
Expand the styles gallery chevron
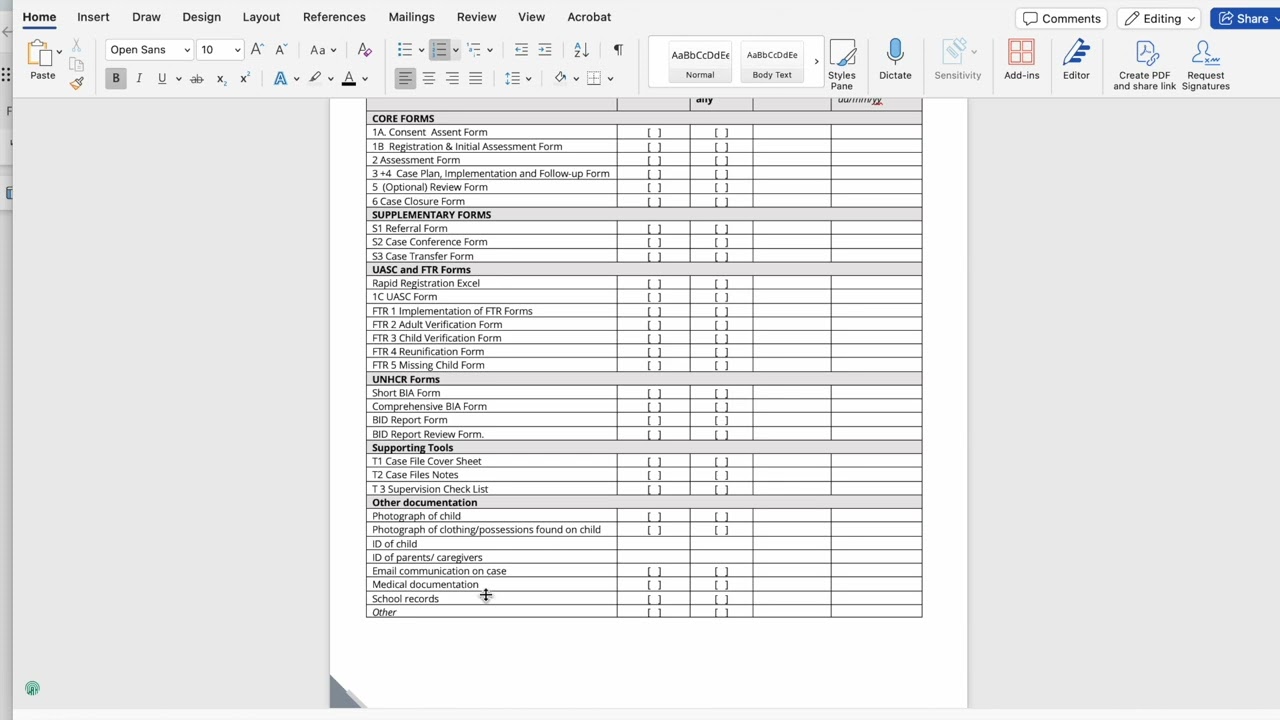(816, 62)
